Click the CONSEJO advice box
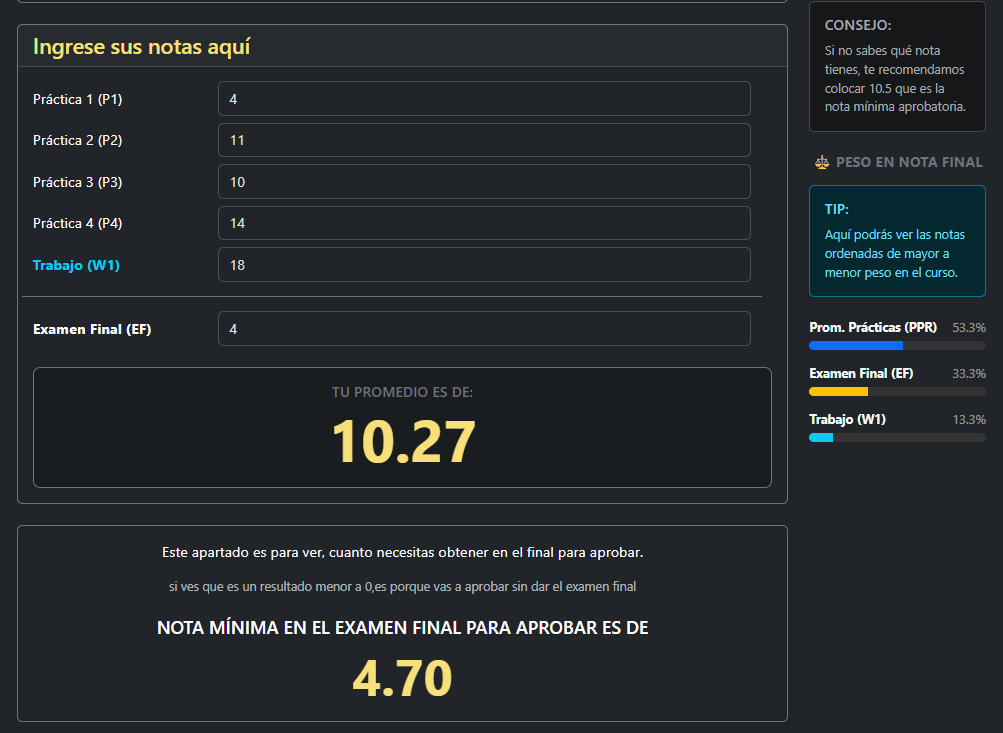 896,66
